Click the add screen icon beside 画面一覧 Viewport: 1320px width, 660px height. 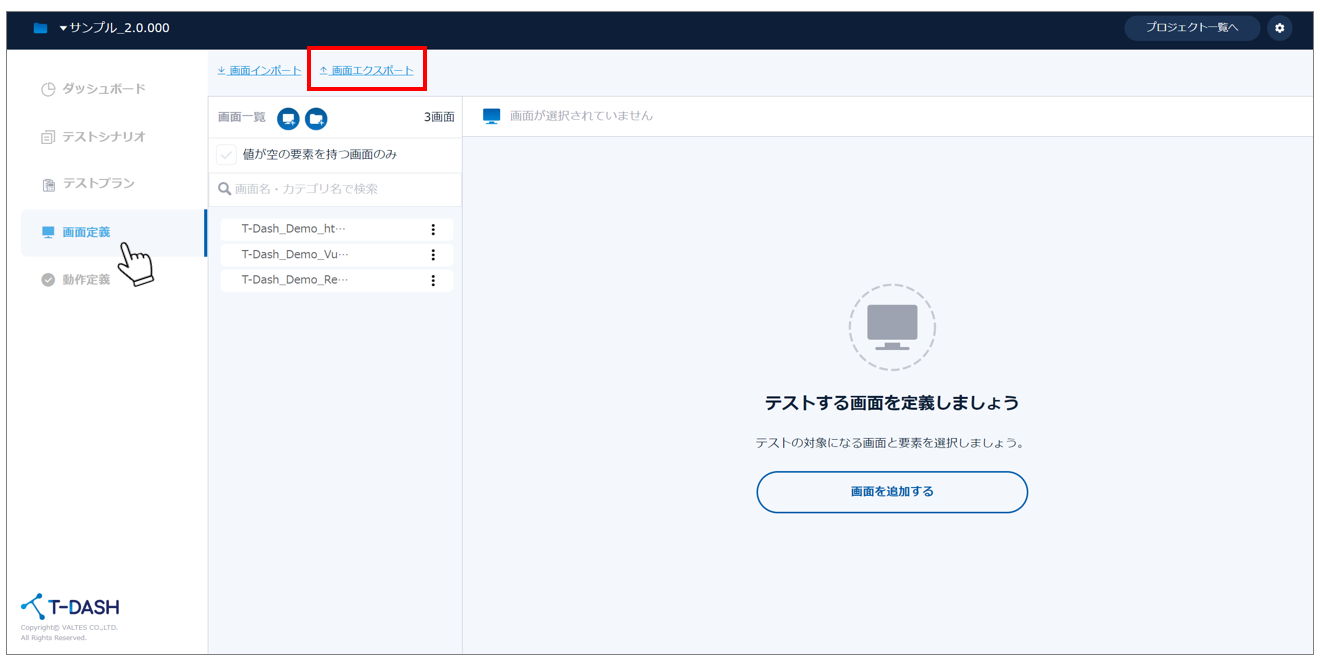pos(288,119)
